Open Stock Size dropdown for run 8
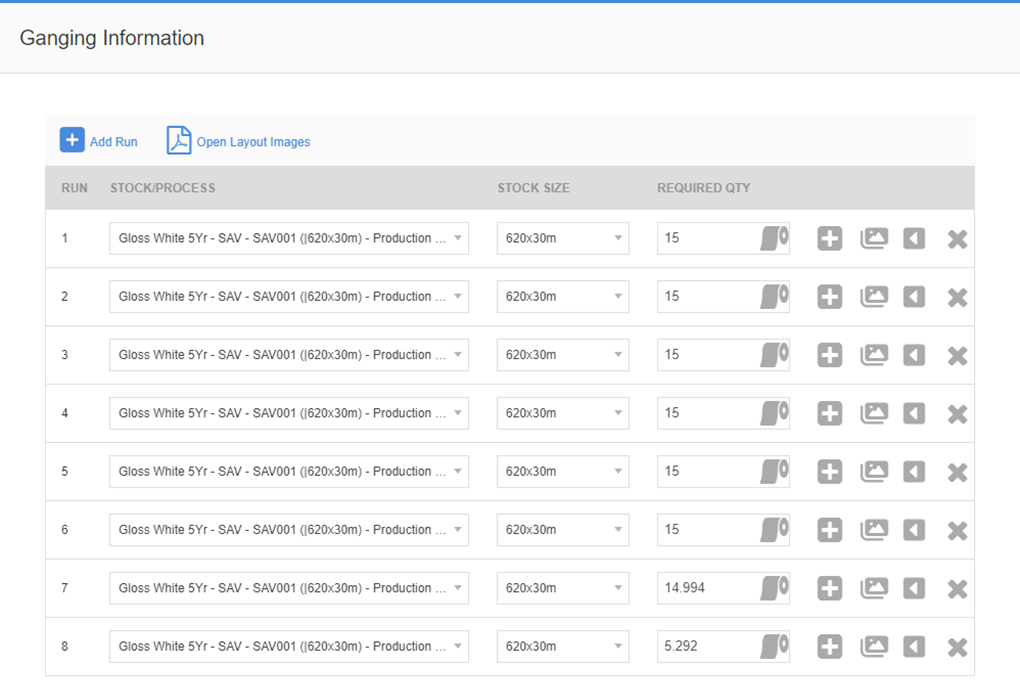1020x691 pixels. pos(563,646)
